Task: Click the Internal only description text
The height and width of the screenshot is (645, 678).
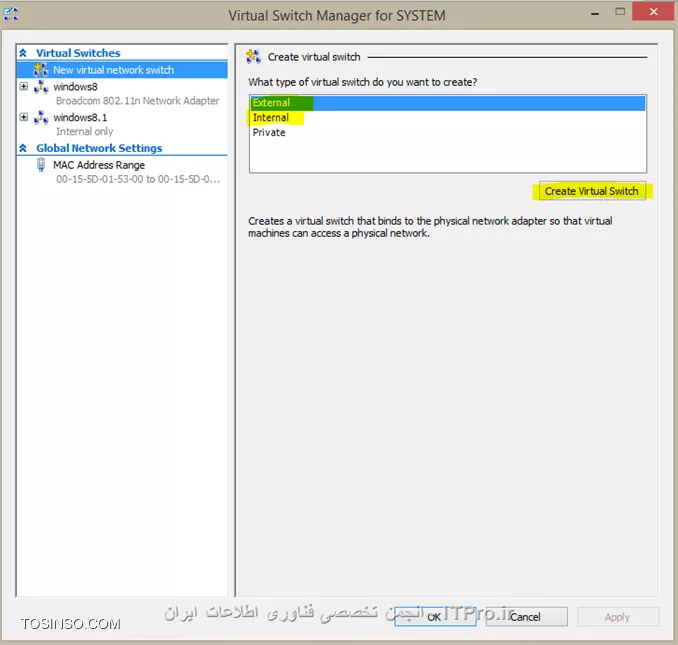Action: pyautogui.click(x=84, y=131)
